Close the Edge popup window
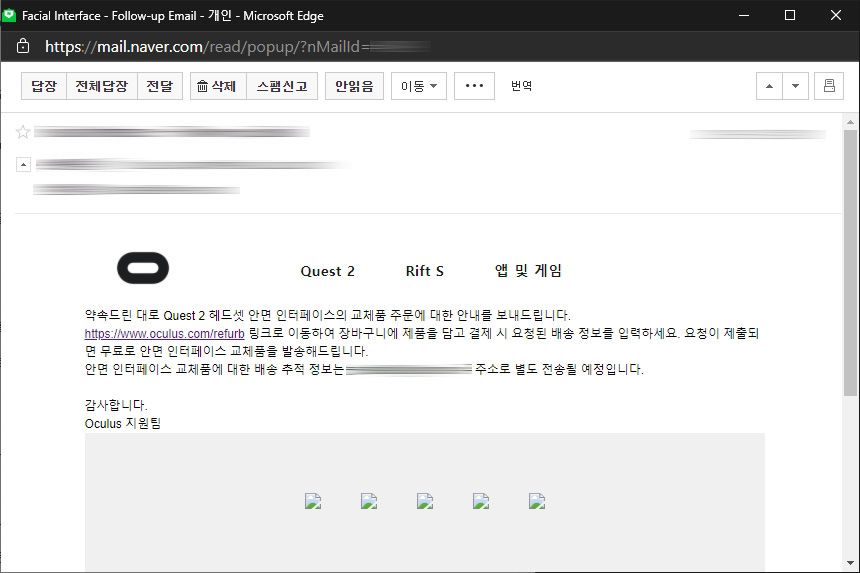This screenshot has width=860, height=573. pyautogui.click(x=836, y=15)
